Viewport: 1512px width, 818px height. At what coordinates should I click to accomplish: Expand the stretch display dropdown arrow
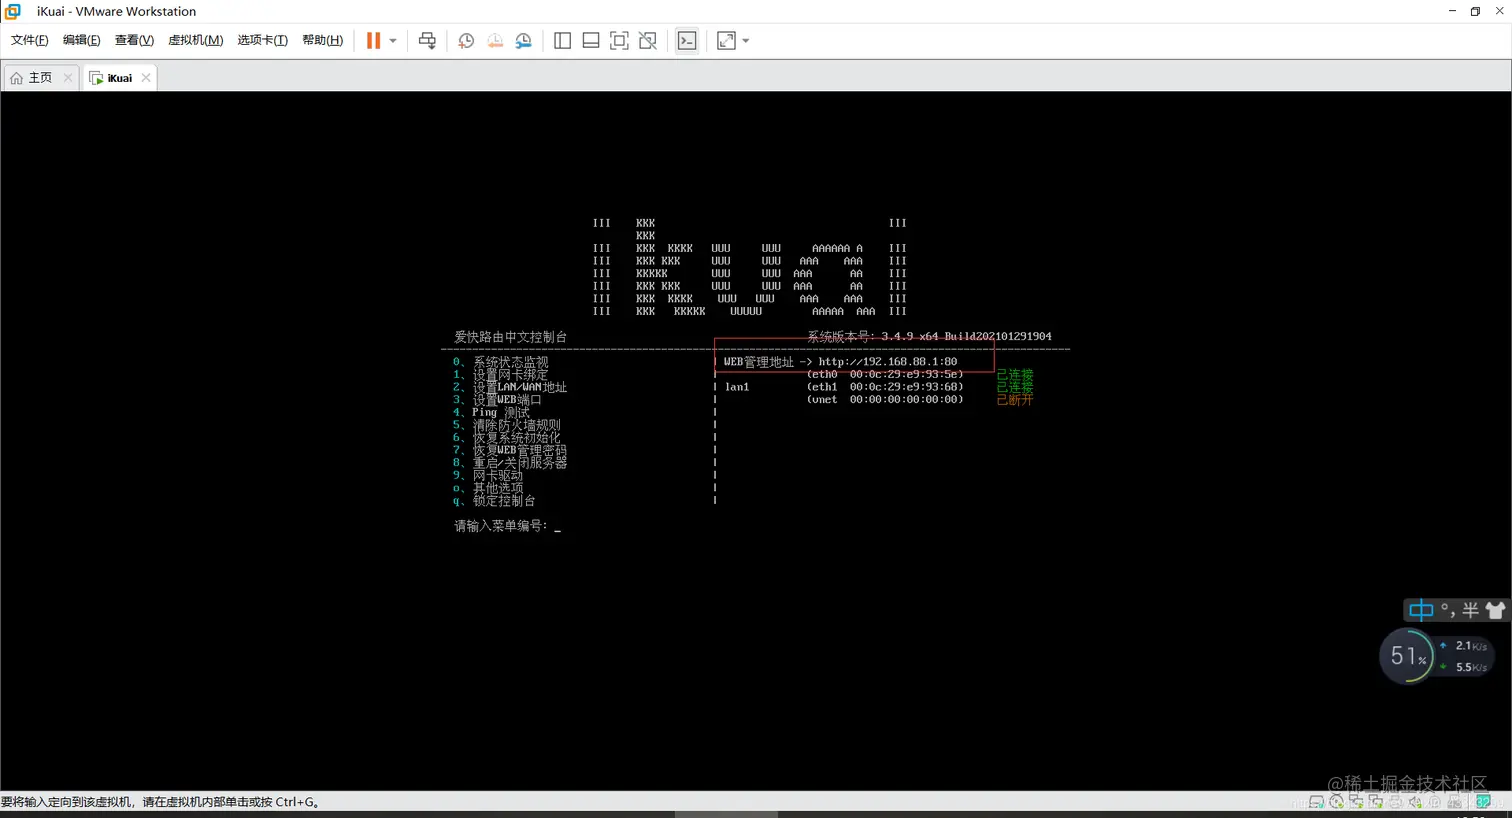click(x=746, y=41)
